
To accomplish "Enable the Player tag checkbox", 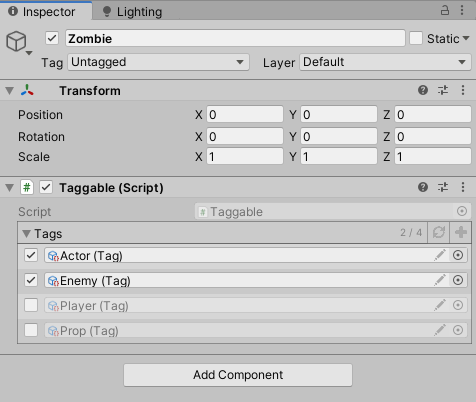I will click(x=31, y=305).
